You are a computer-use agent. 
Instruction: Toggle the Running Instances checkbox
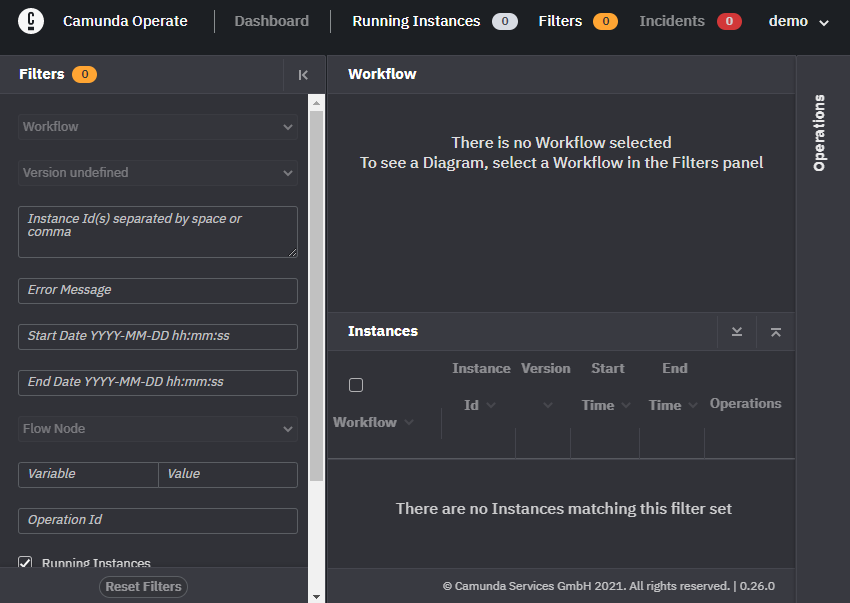click(x=25, y=562)
